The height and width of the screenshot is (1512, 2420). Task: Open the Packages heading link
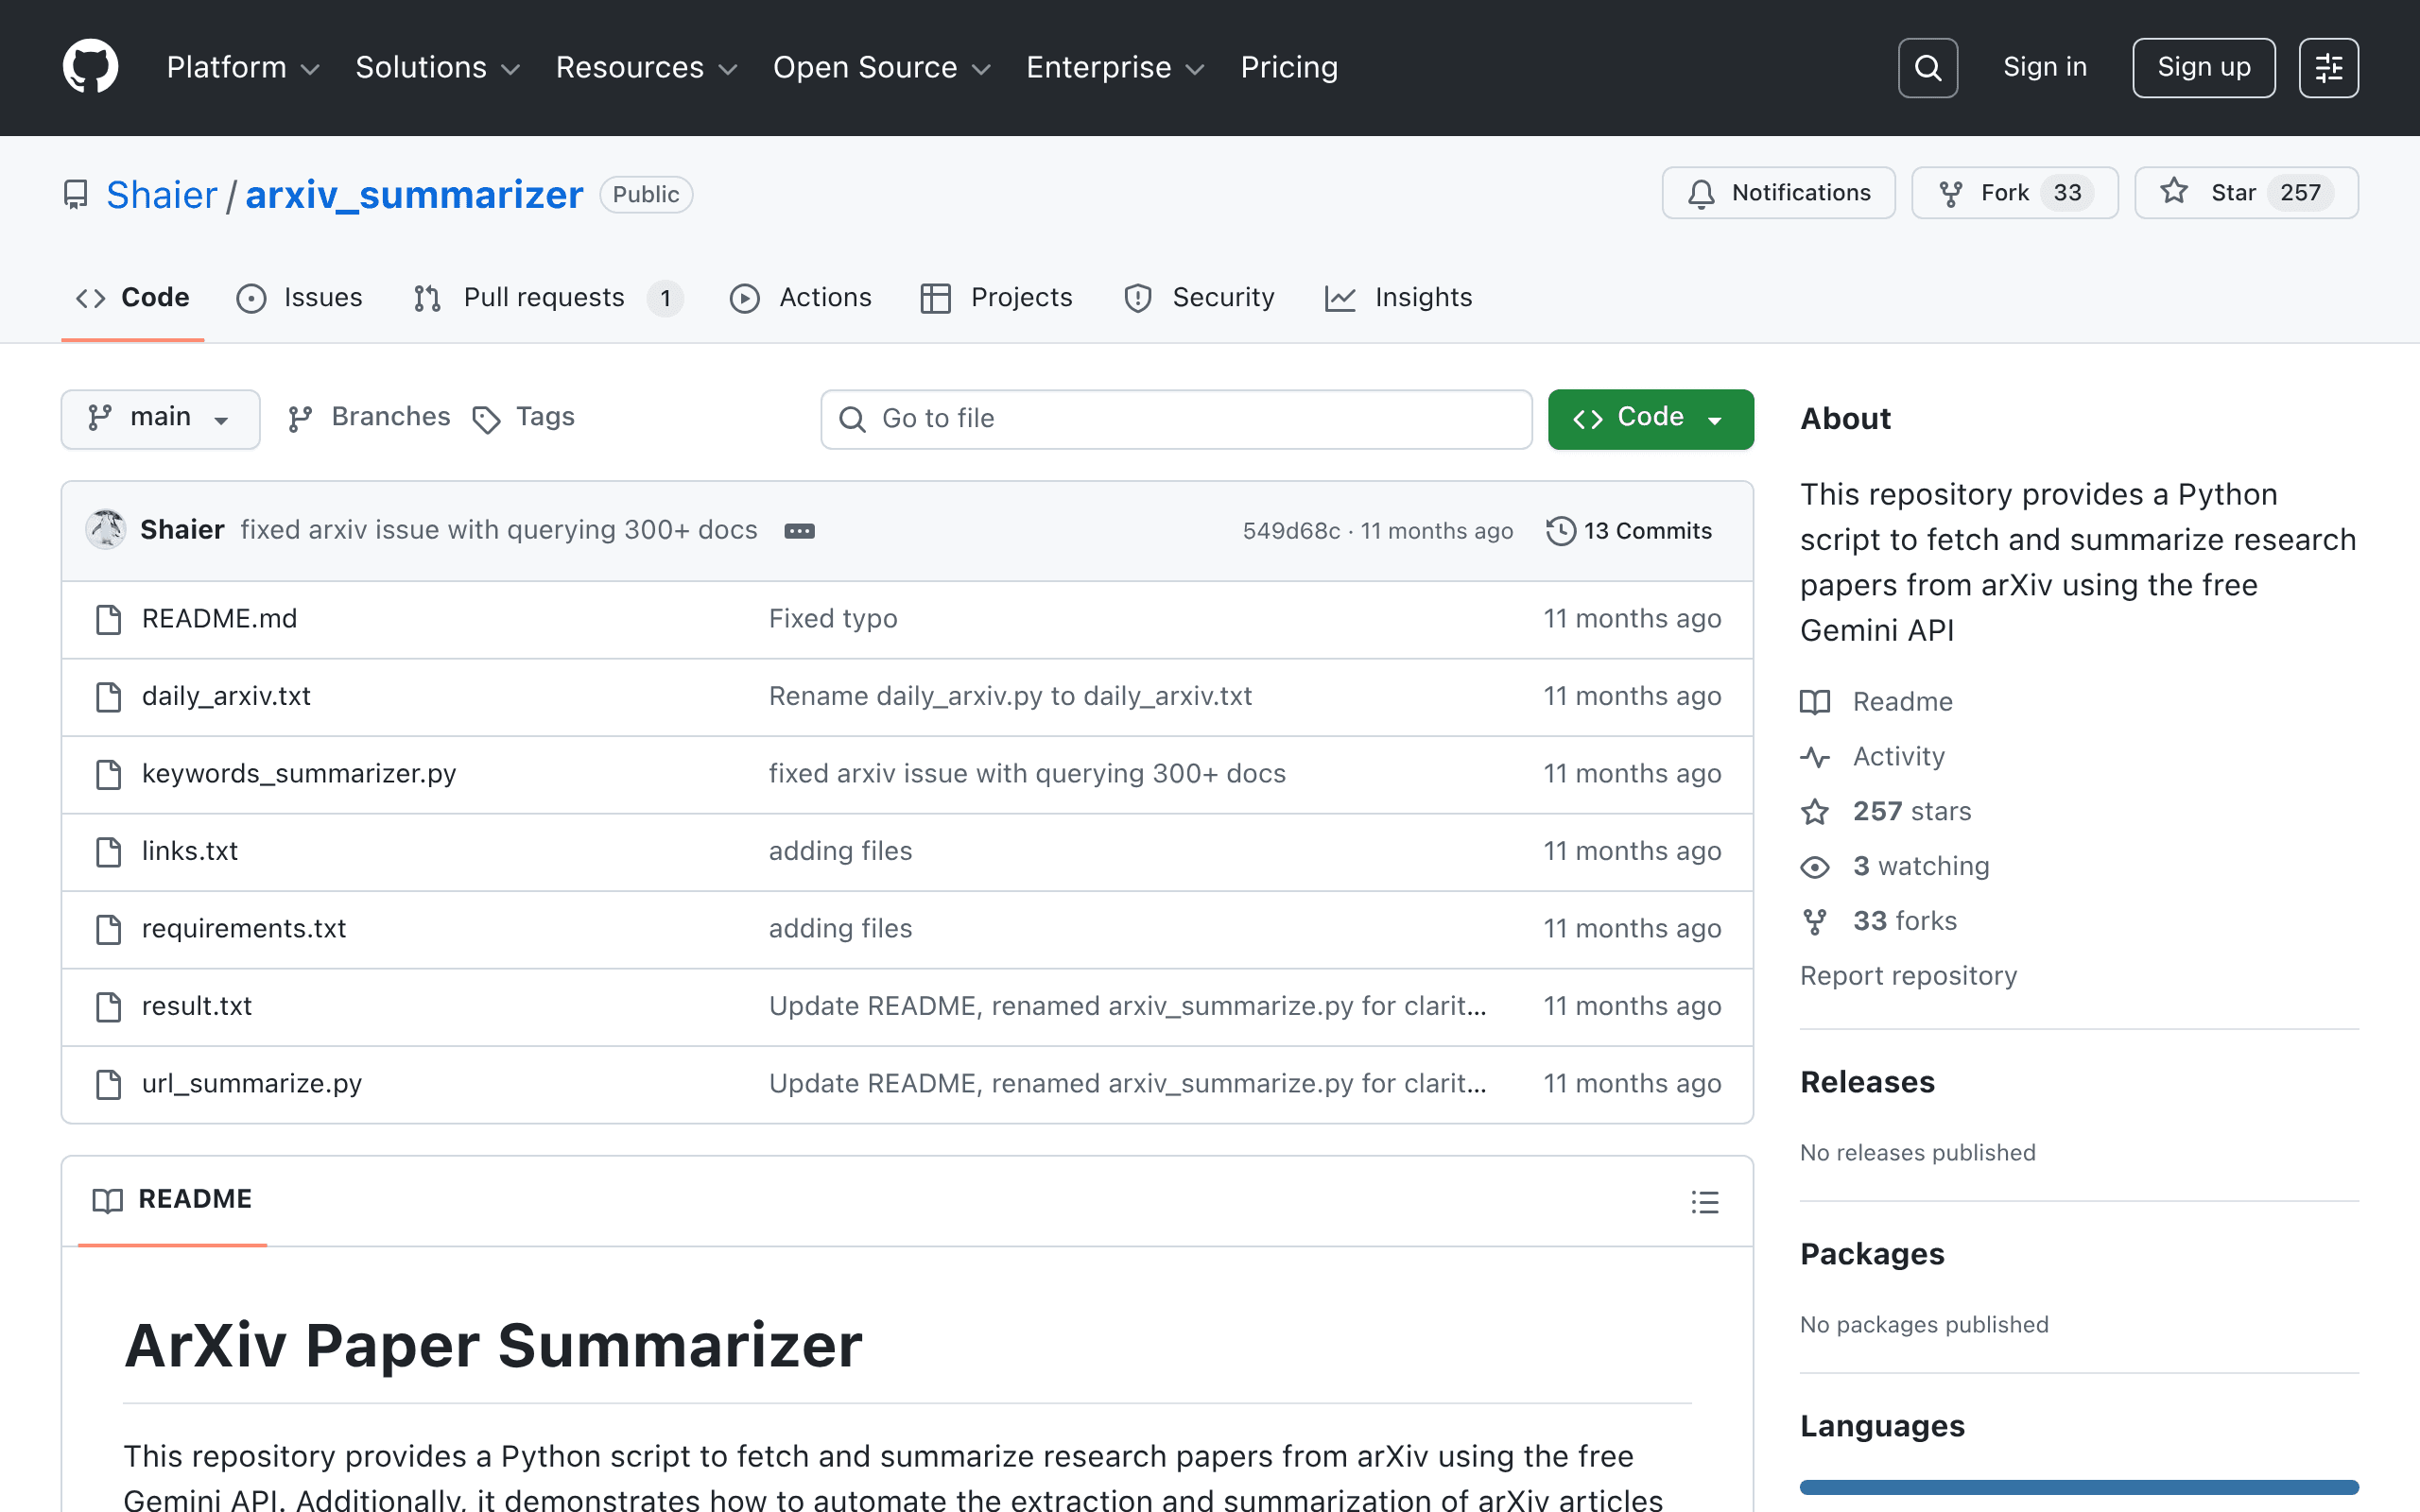1872,1254
